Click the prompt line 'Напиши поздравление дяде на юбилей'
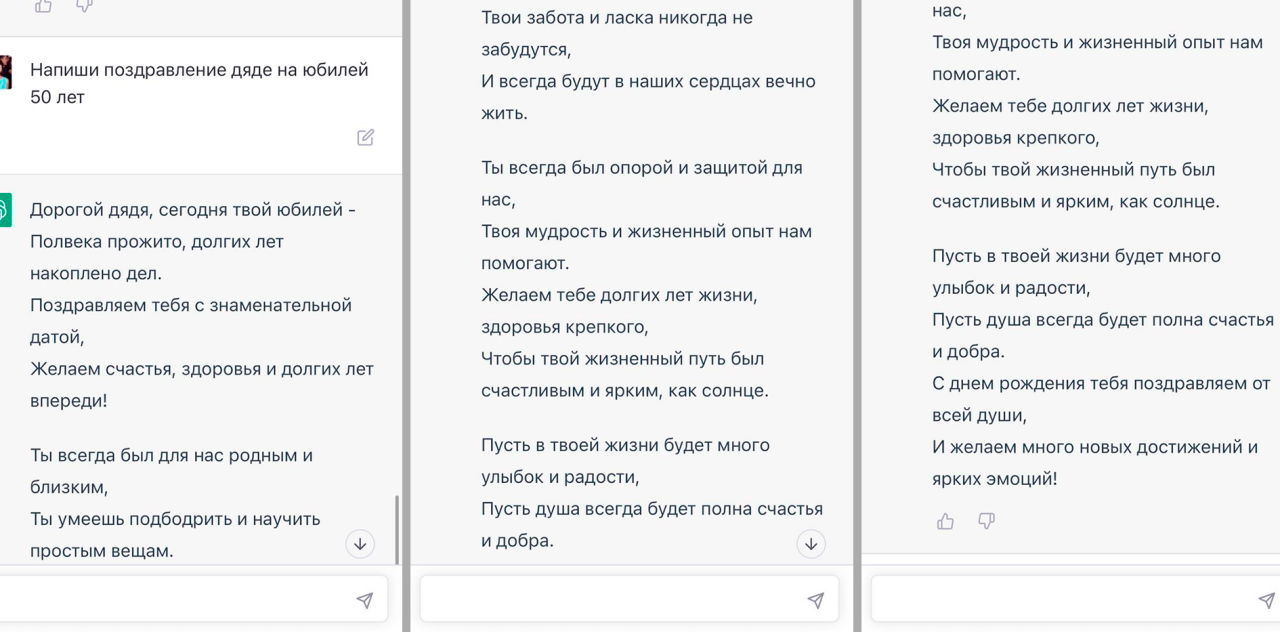This screenshot has height=632, width=1280. point(199,70)
